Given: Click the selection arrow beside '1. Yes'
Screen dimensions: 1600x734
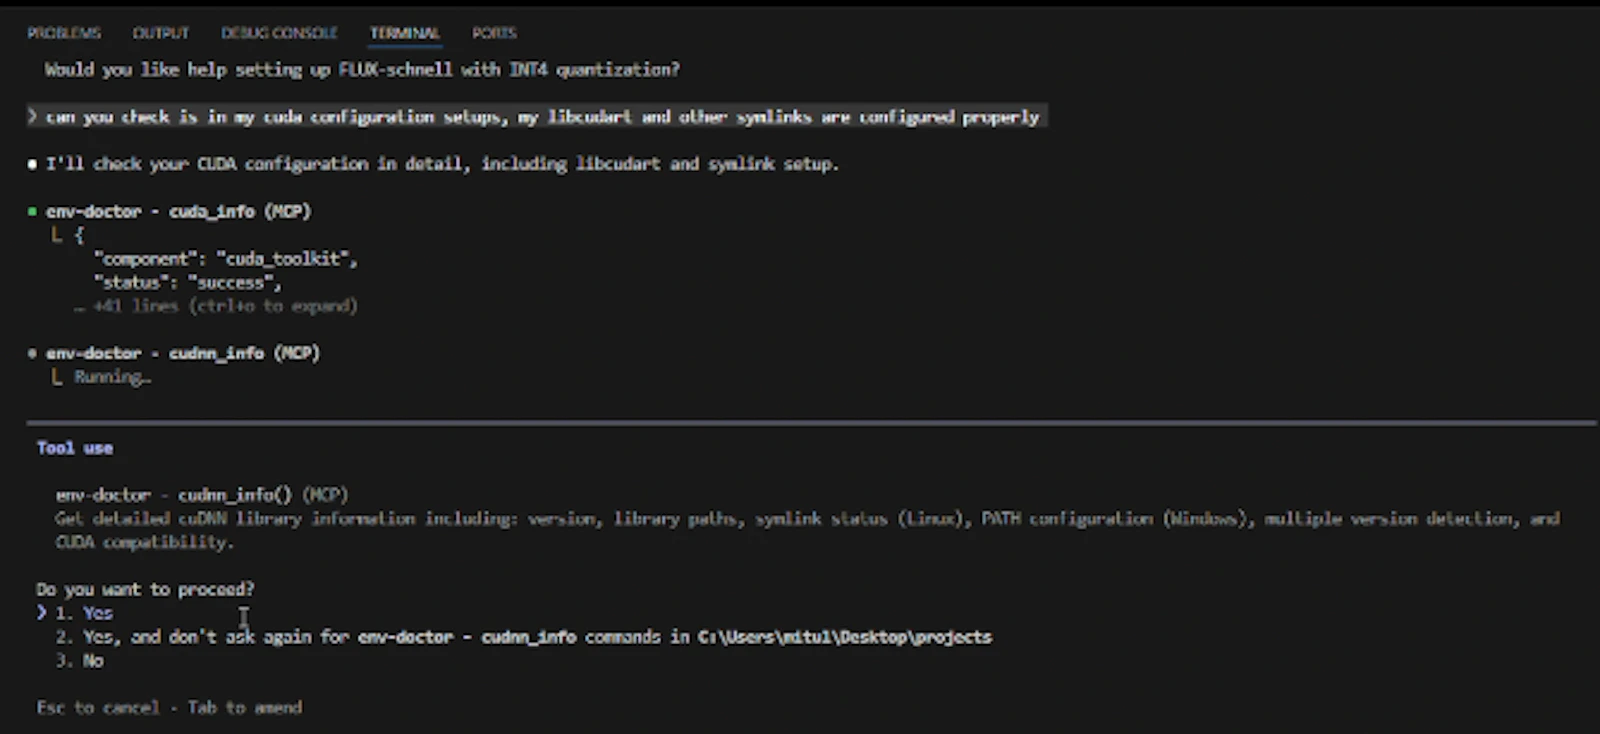Looking at the screenshot, I should (x=41, y=612).
